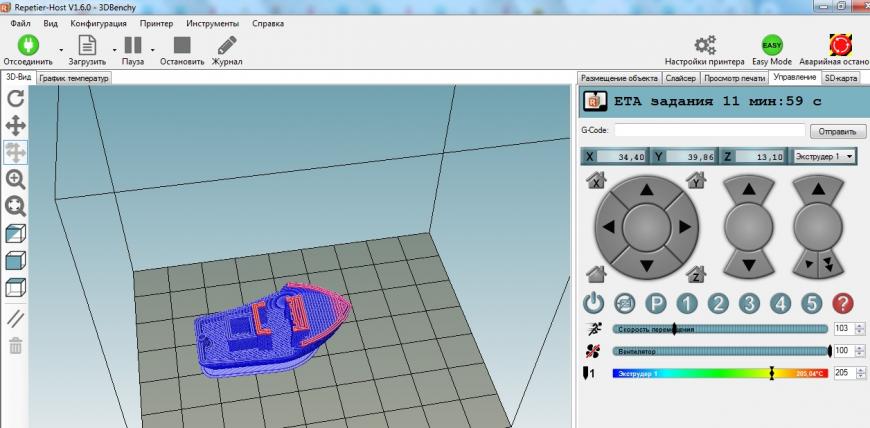Toggle the fan on/off icon
This screenshot has height=428, width=870.
point(593,351)
